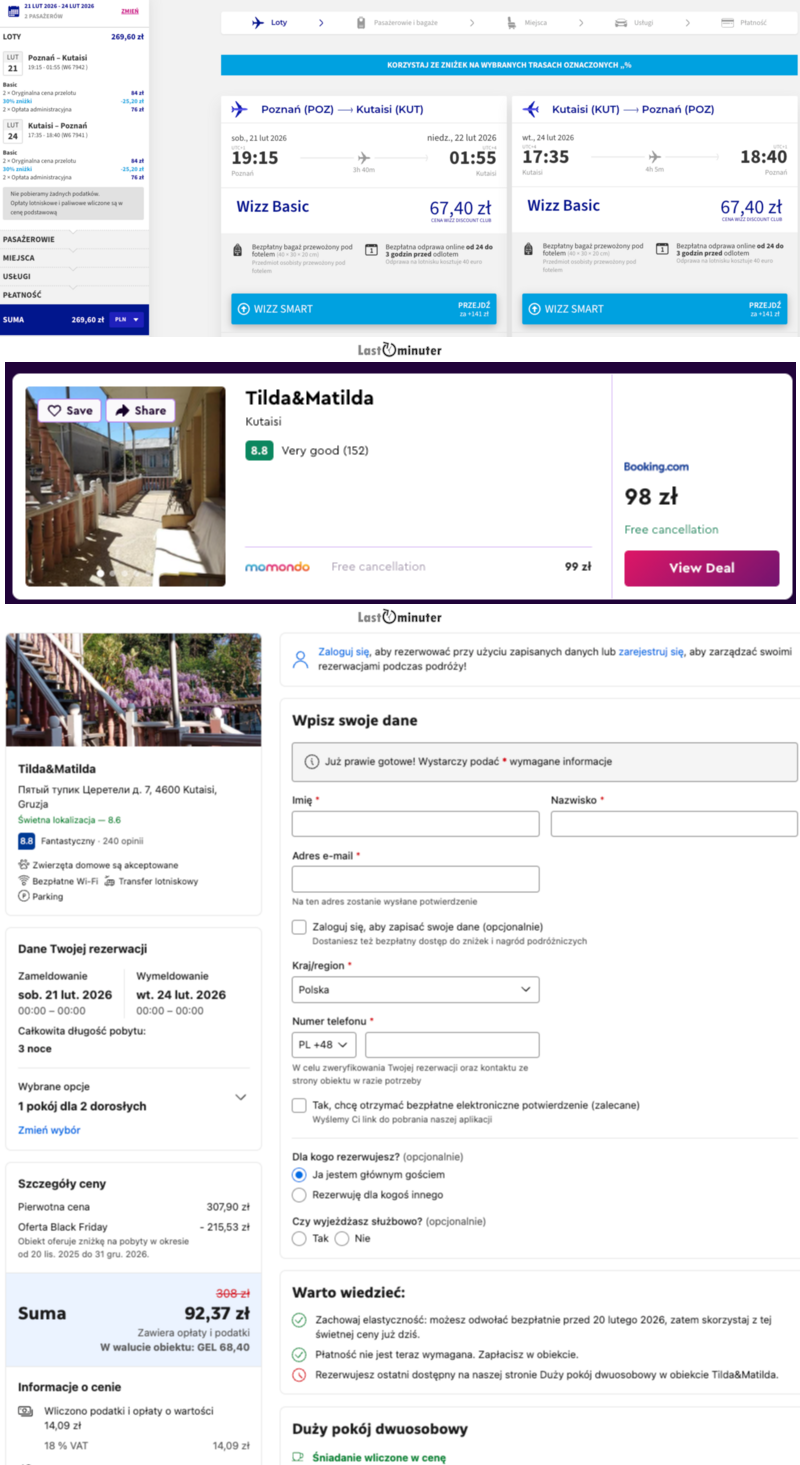The image size is (800, 1465).
Task: Click the airplane icon in Loty step
Action: pos(257,22)
